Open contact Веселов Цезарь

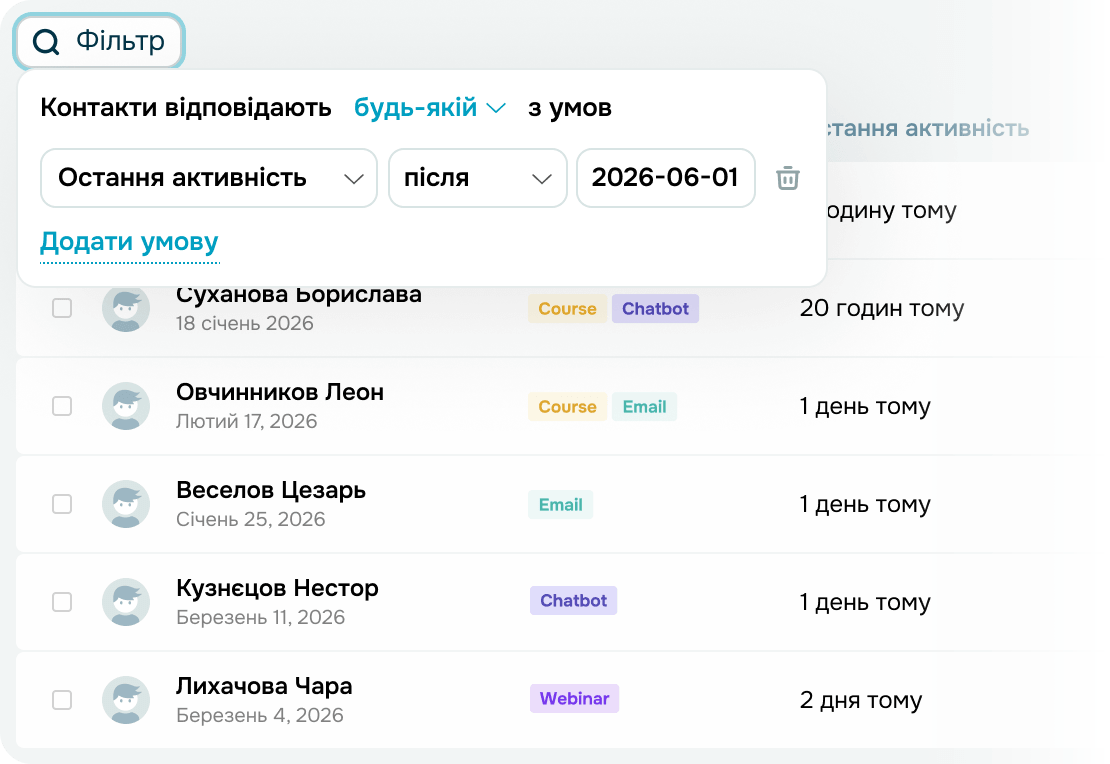(x=271, y=490)
